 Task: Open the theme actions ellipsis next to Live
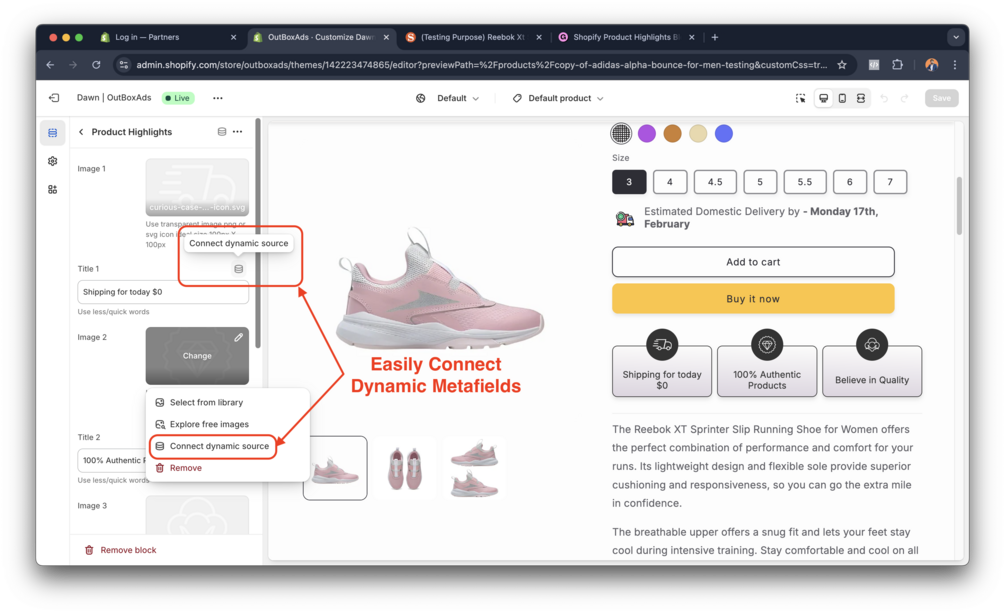[x=218, y=98]
